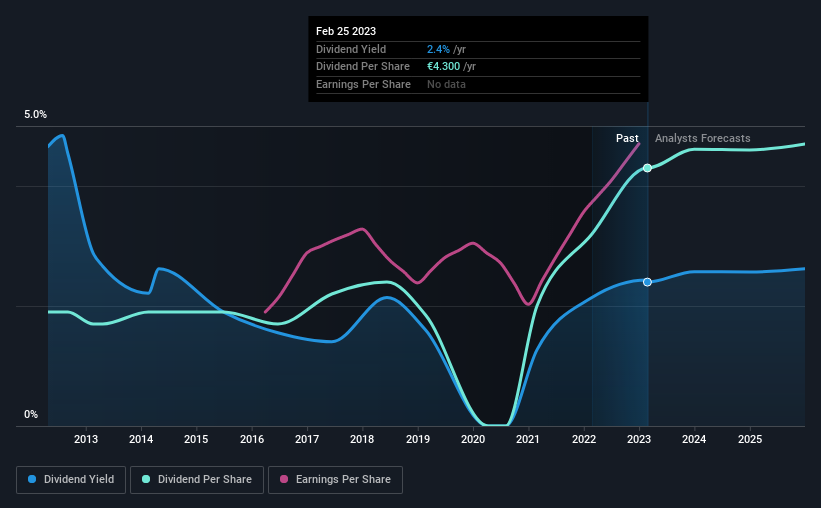Click the 5.0% y-axis label
The width and height of the screenshot is (821, 508).
pyautogui.click(x=35, y=115)
